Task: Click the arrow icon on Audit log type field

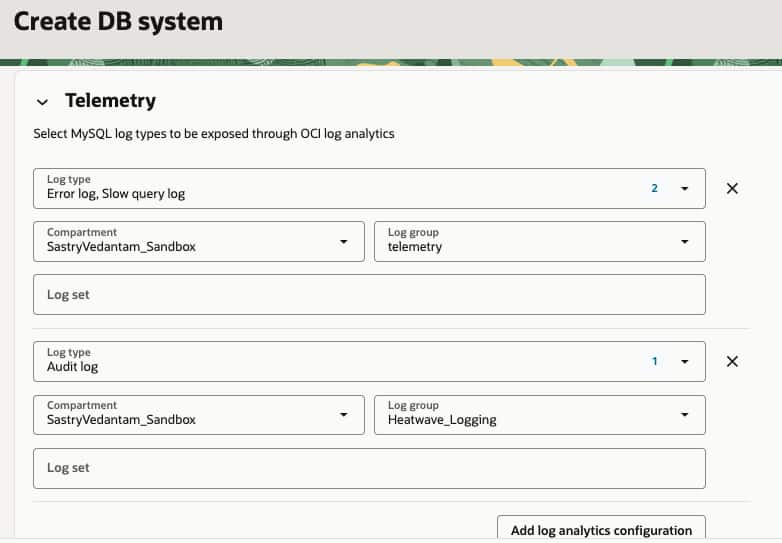Action: [685, 361]
